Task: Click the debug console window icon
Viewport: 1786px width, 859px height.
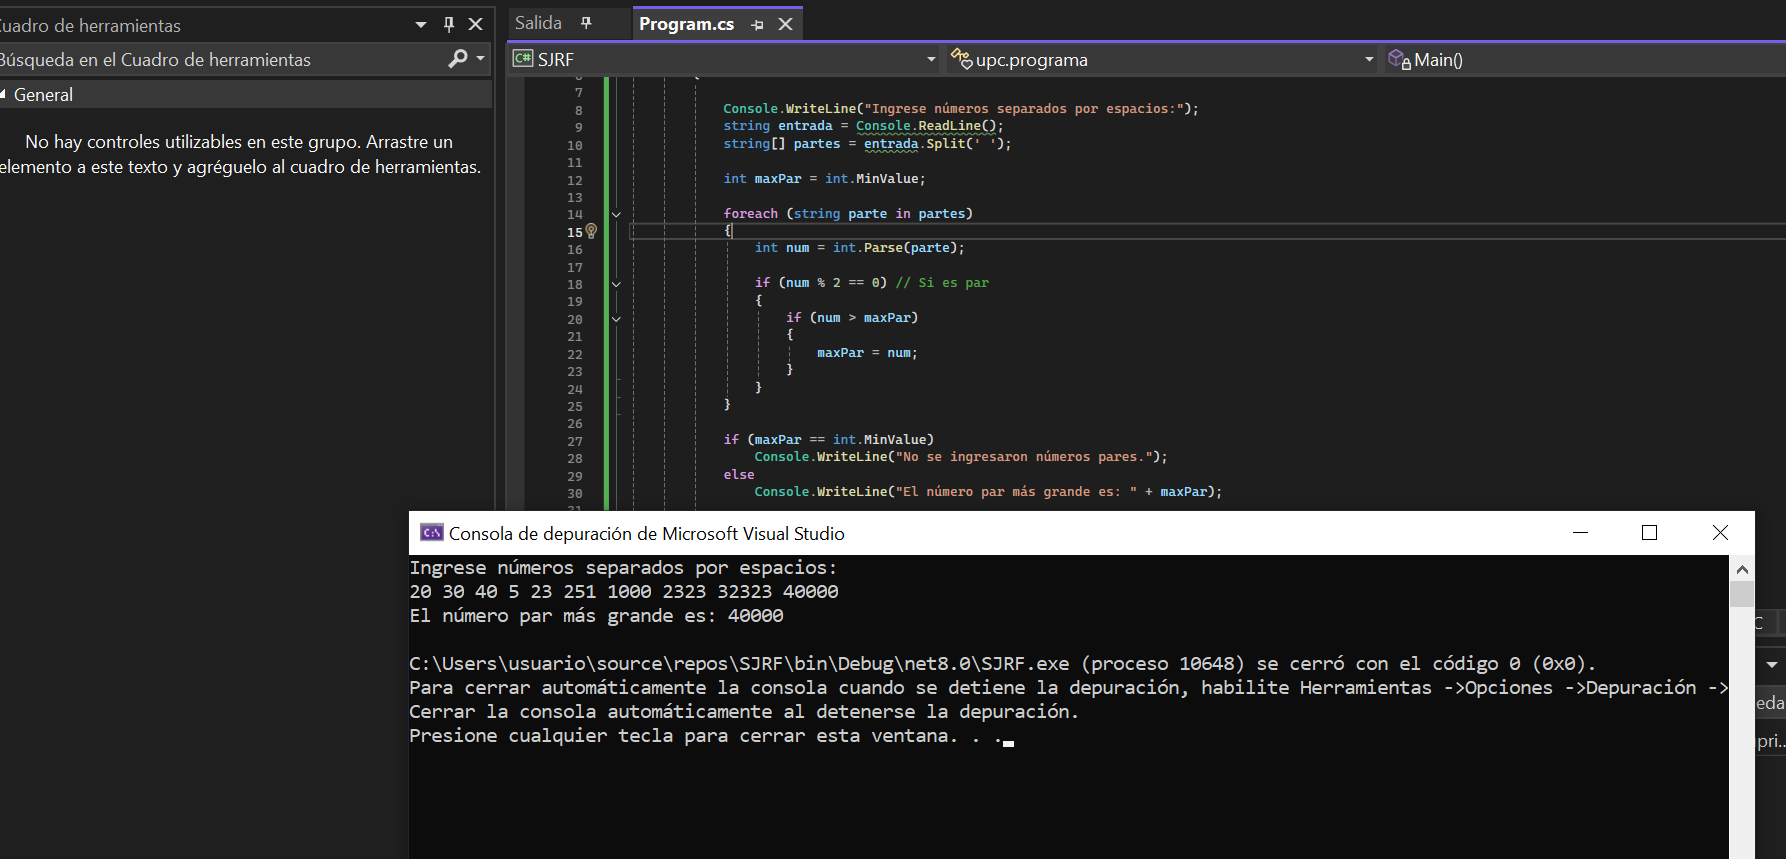Action: tap(431, 533)
